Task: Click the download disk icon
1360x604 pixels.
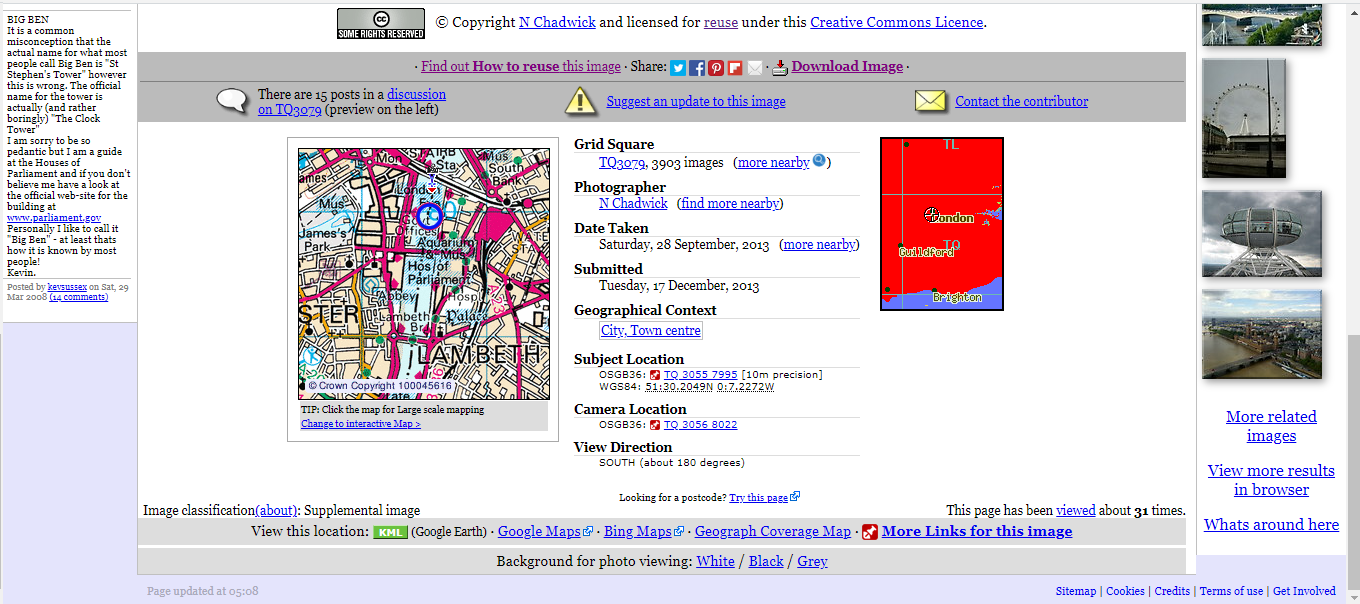Action: [x=780, y=68]
